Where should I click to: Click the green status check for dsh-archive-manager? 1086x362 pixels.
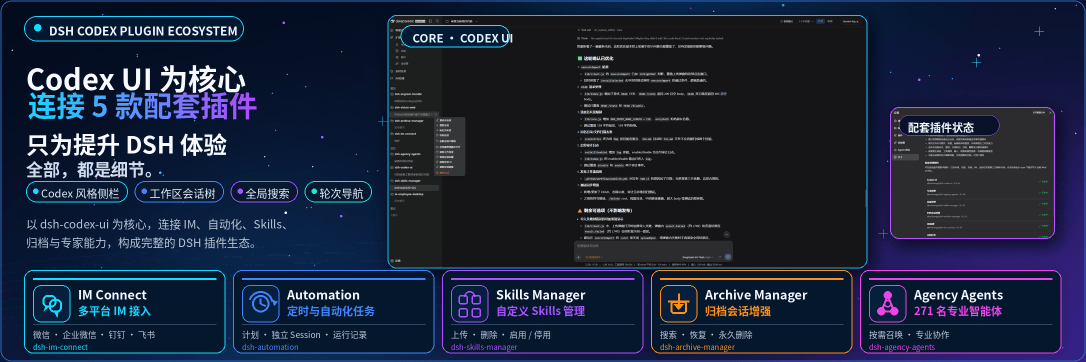click(x=1043, y=215)
